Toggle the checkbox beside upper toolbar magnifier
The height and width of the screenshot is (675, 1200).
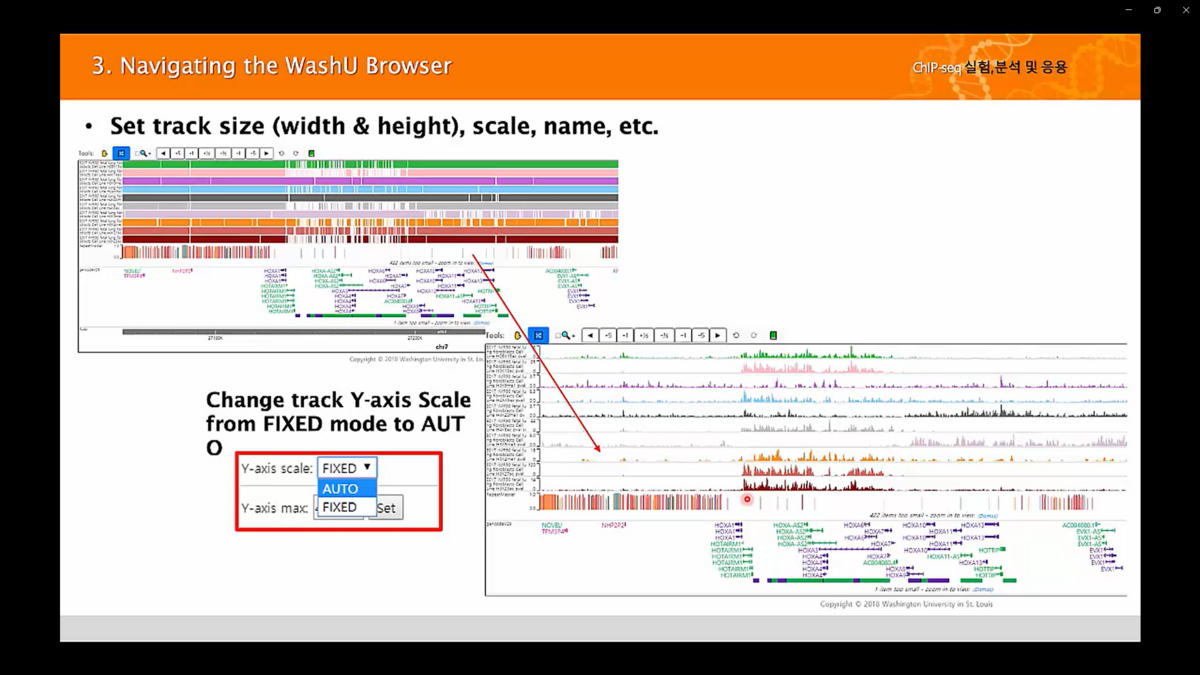point(137,154)
